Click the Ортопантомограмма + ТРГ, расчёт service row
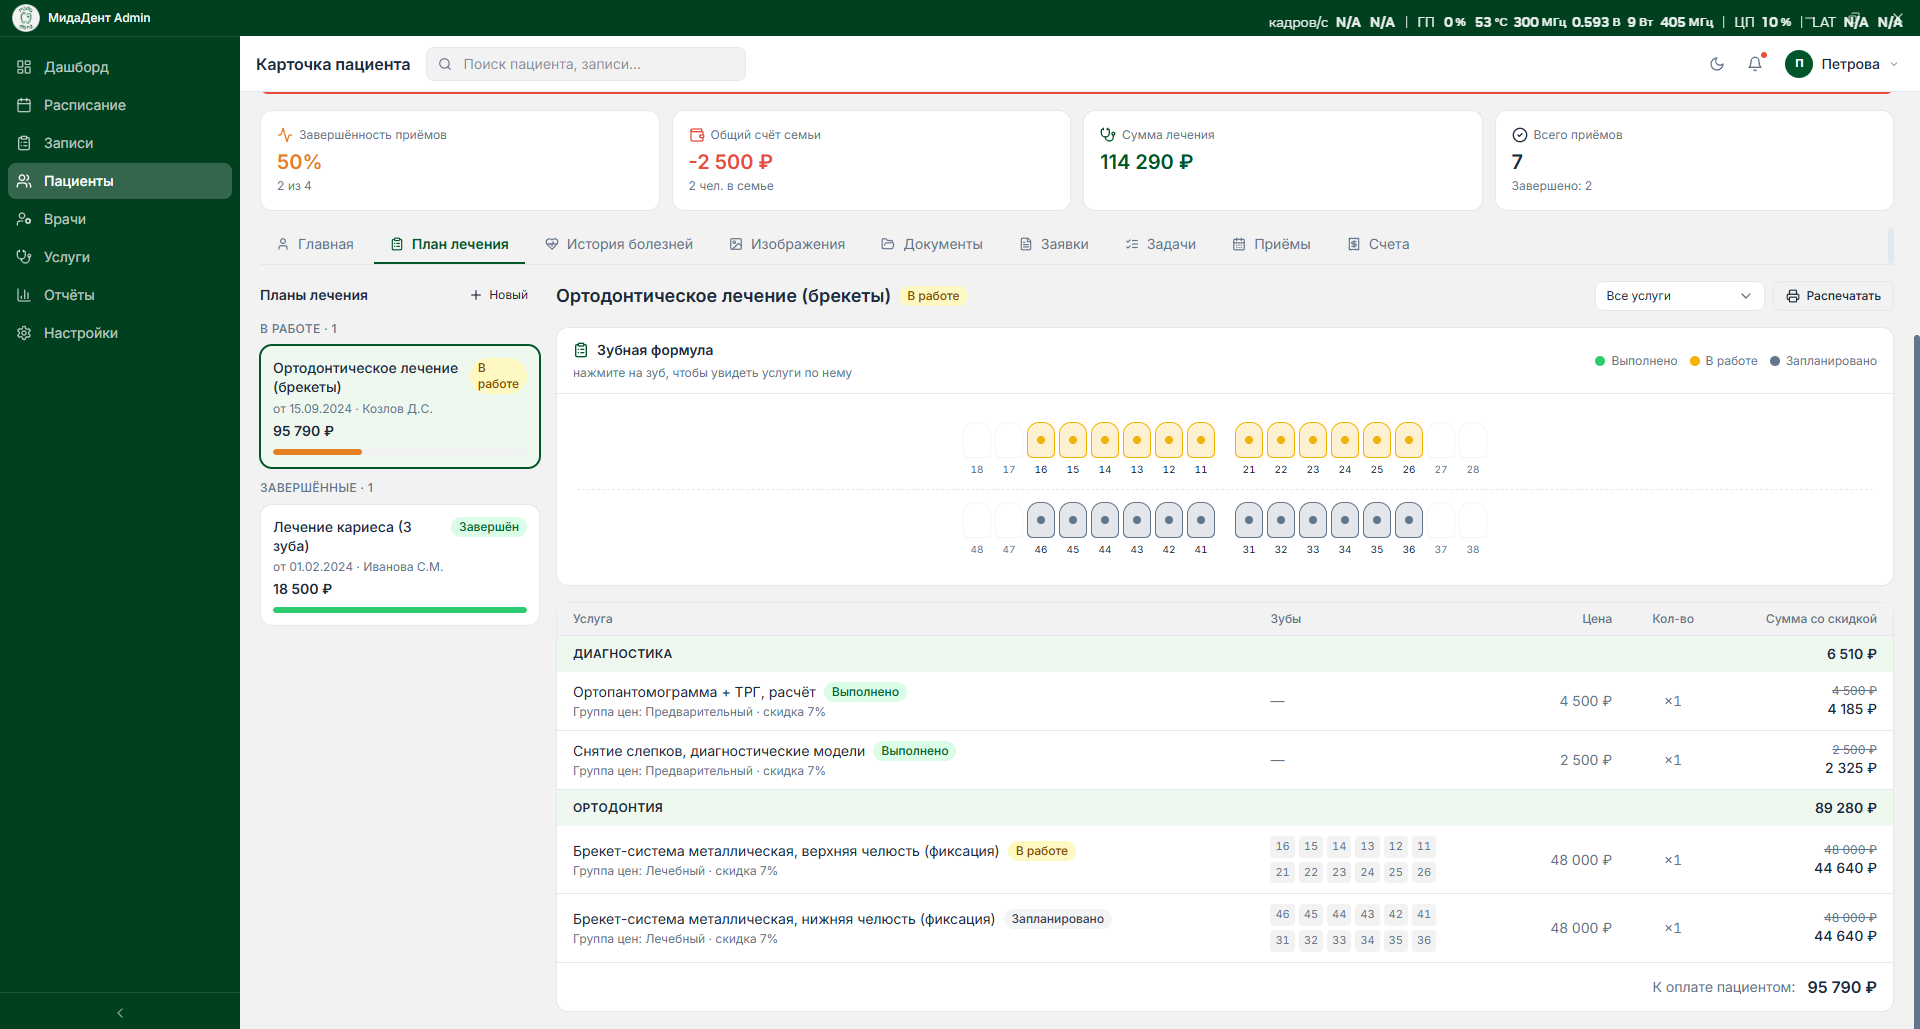 coord(1224,701)
